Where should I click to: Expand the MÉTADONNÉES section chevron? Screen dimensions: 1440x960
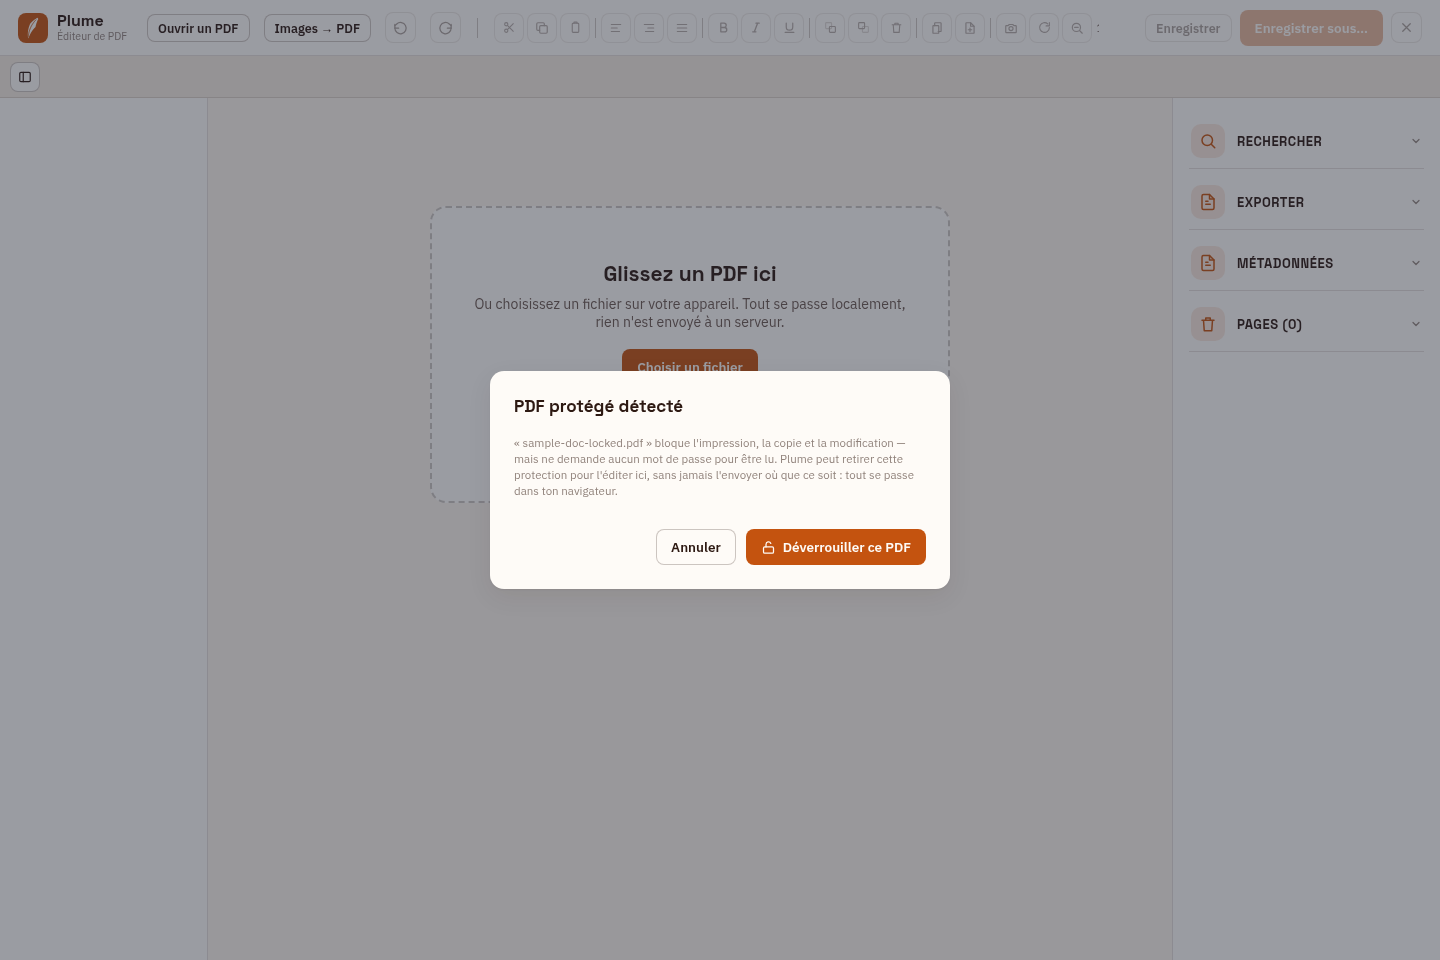[1416, 263]
